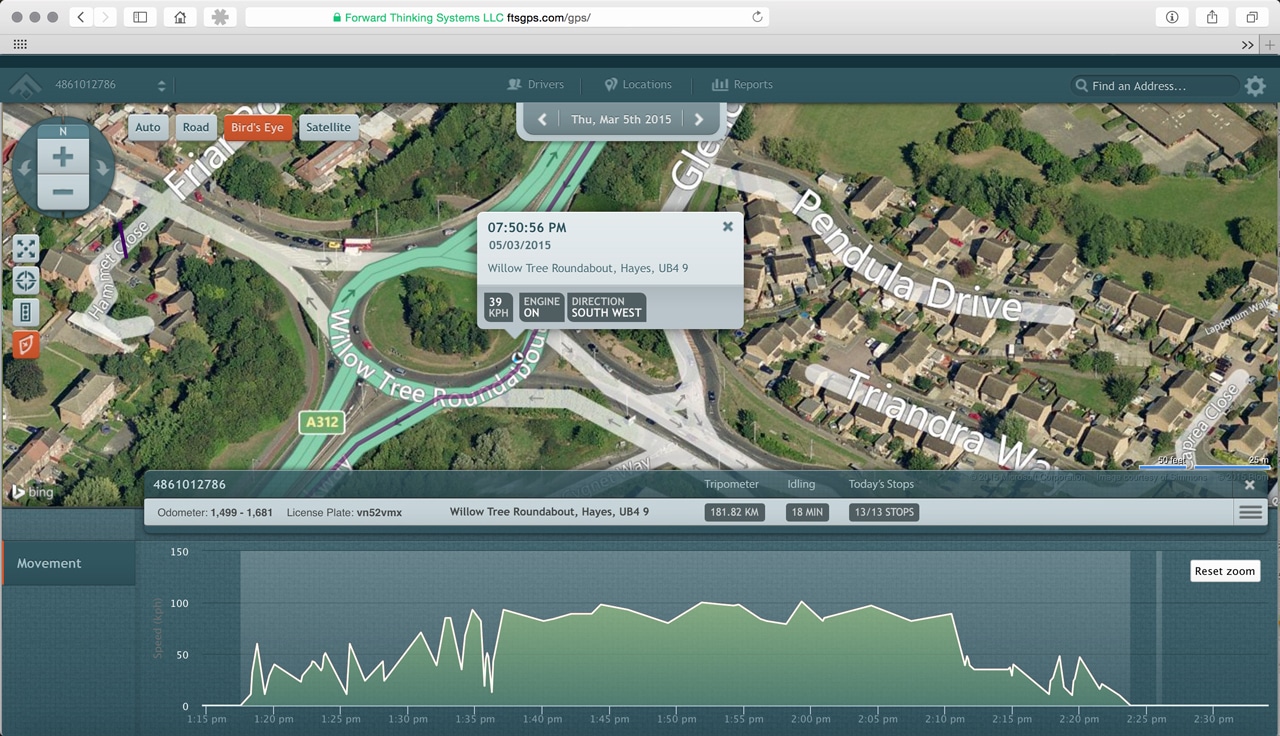Switch map to Satellite view
The width and height of the screenshot is (1280, 736).
329,127
